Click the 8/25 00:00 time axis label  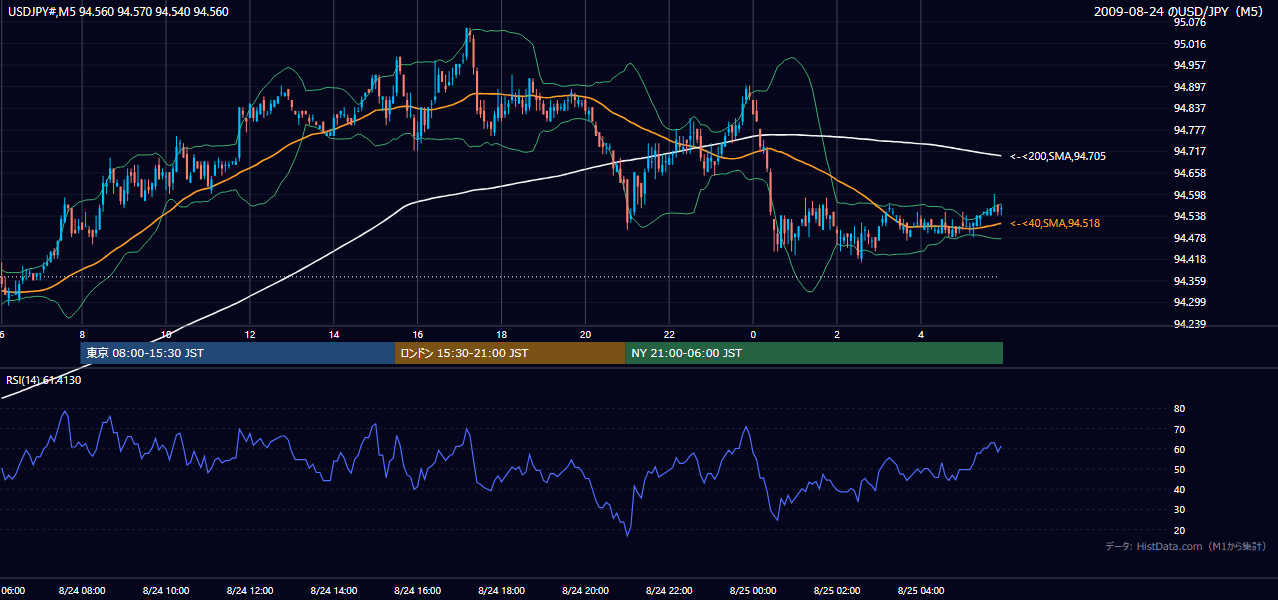pyautogui.click(x=754, y=590)
